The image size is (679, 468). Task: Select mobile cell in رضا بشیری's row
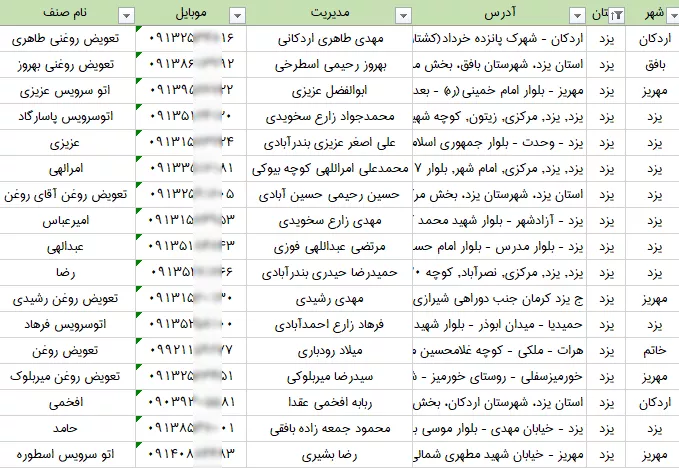click(x=191, y=455)
